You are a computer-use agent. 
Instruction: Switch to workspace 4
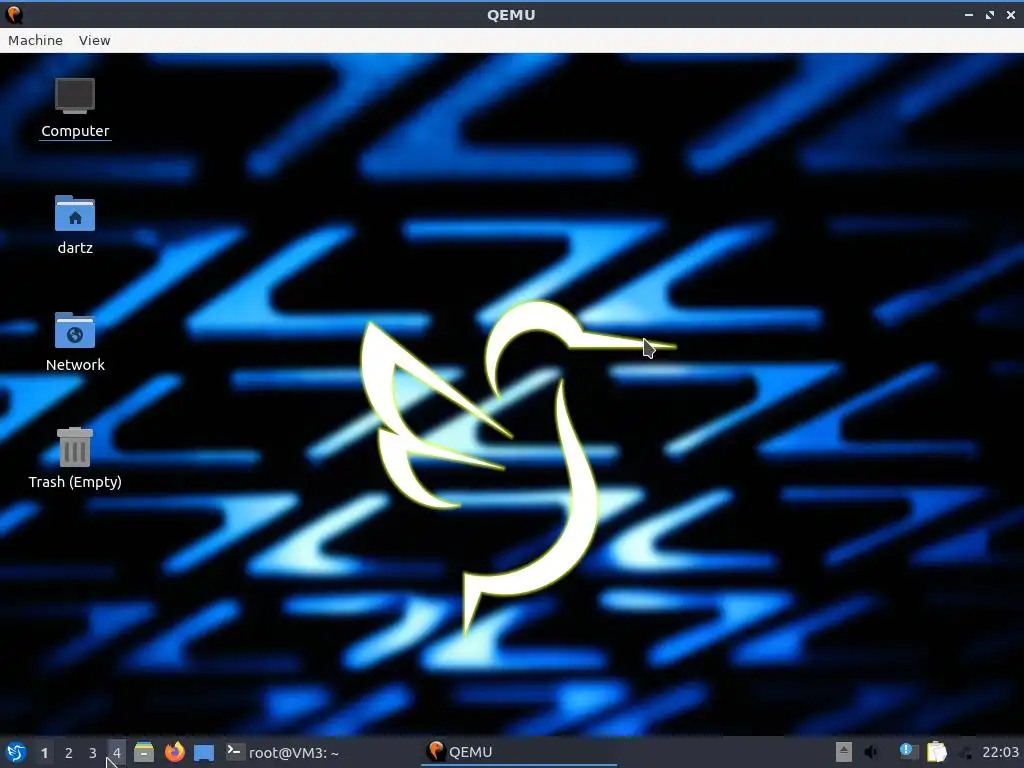pyautogui.click(x=116, y=753)
